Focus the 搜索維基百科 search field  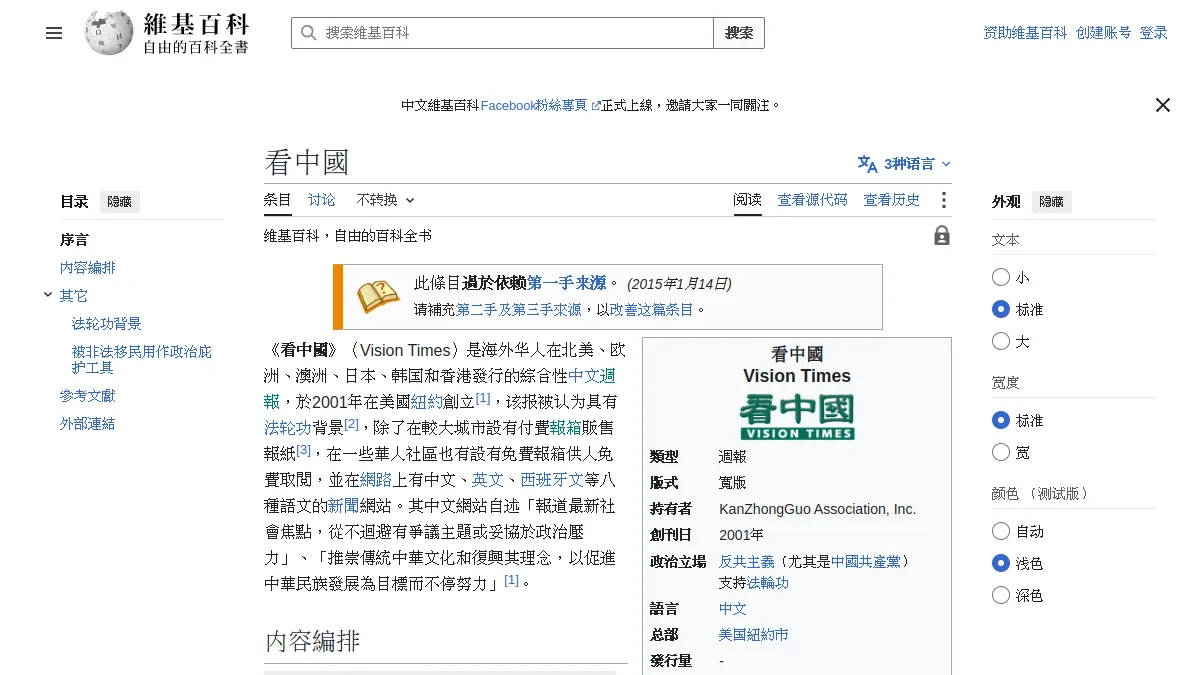502,33
